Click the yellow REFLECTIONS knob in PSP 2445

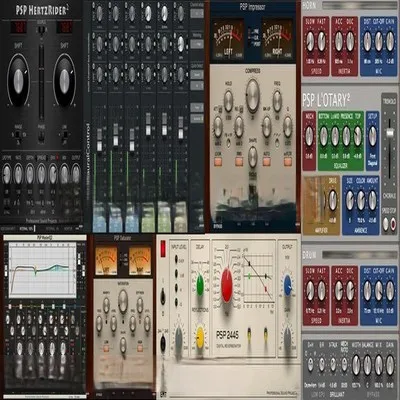pos(200,337)
